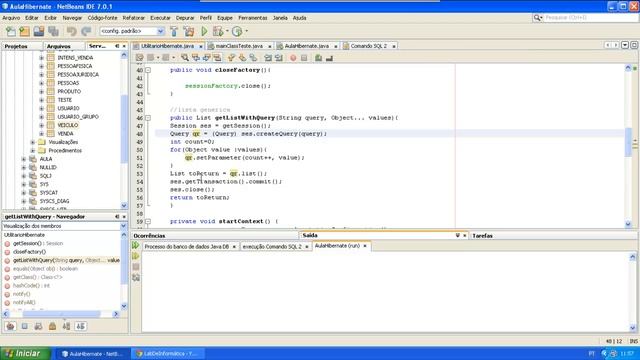Expand the VEICULO table node
640x360 pixels.
(41, 125)
